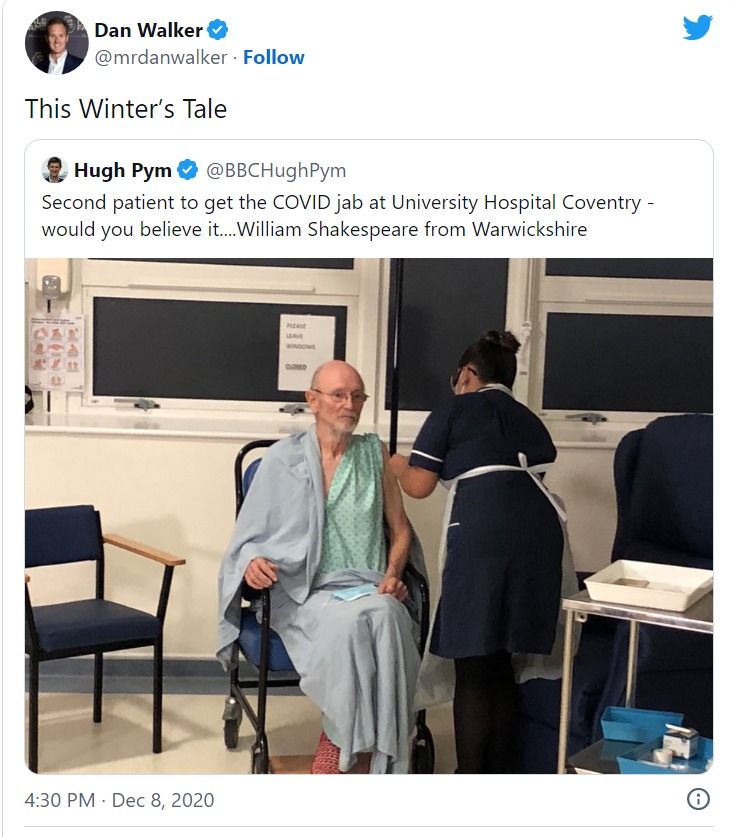Open Dan Walker's profile avatar
The image size is (733, 837).
57,43
